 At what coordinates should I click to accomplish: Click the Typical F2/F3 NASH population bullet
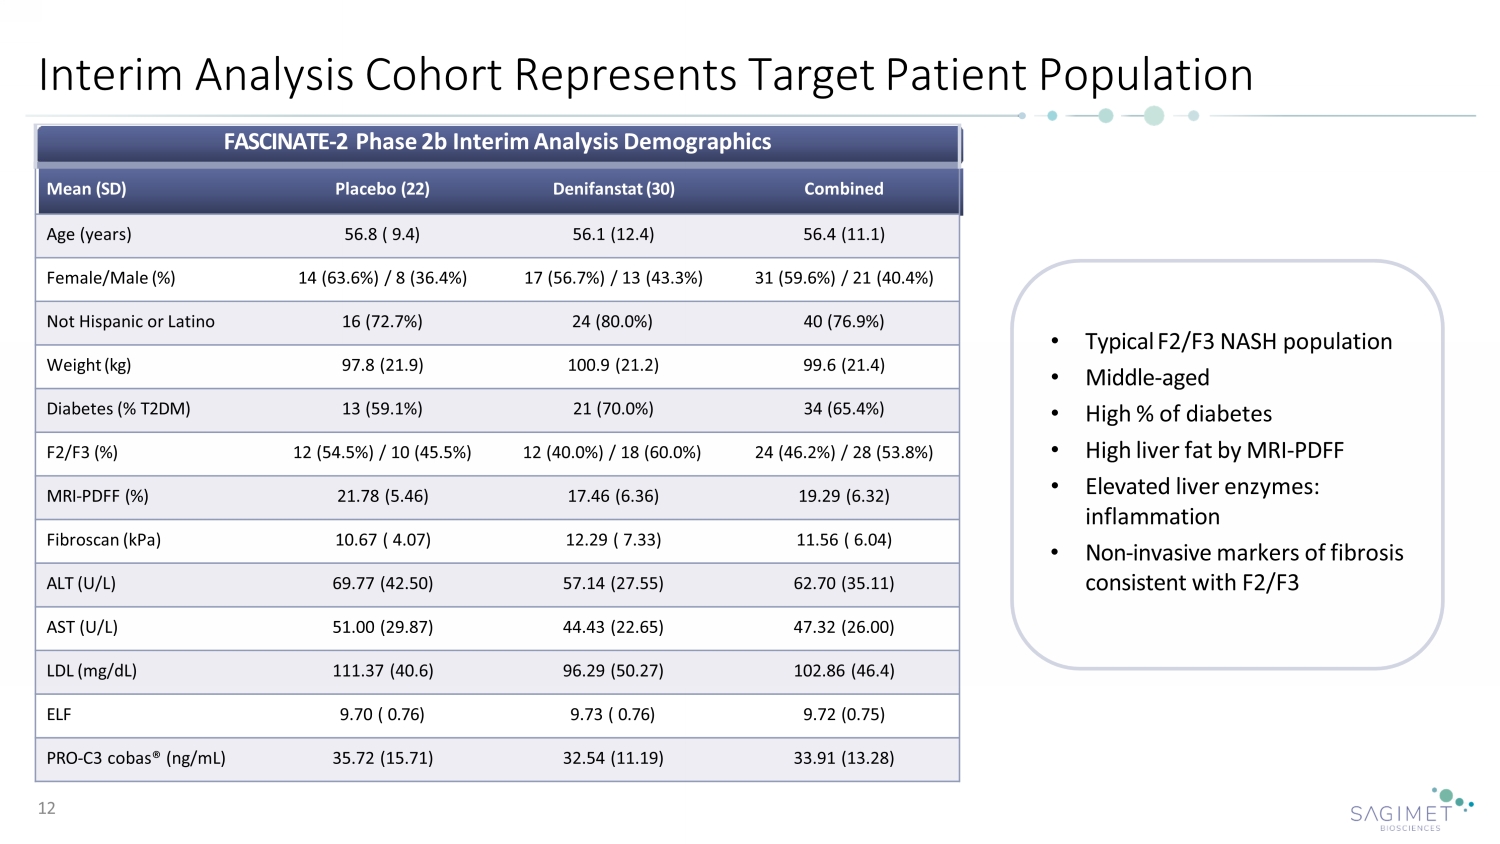(x=1238, y=342)
